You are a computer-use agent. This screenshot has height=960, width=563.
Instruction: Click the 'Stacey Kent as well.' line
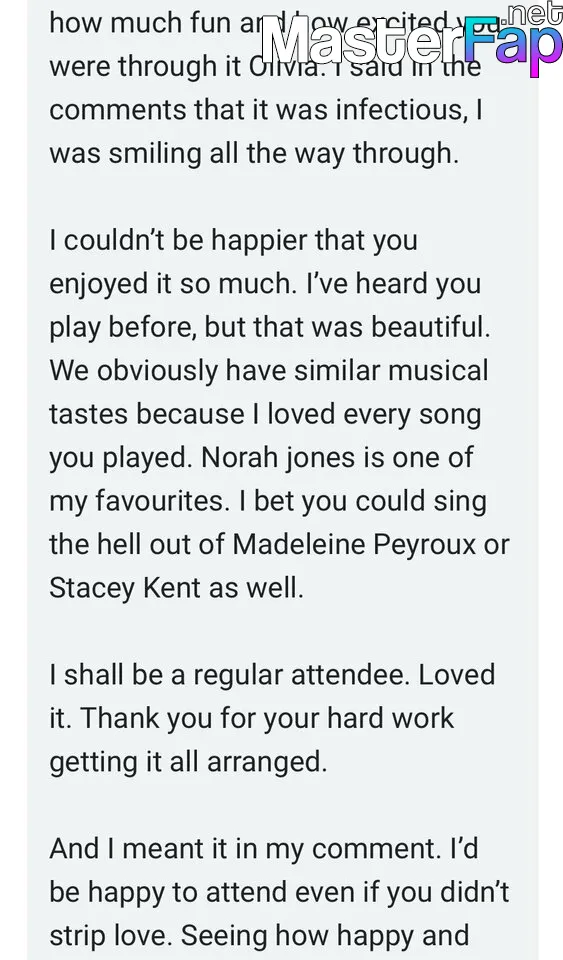tap(176, 588)
